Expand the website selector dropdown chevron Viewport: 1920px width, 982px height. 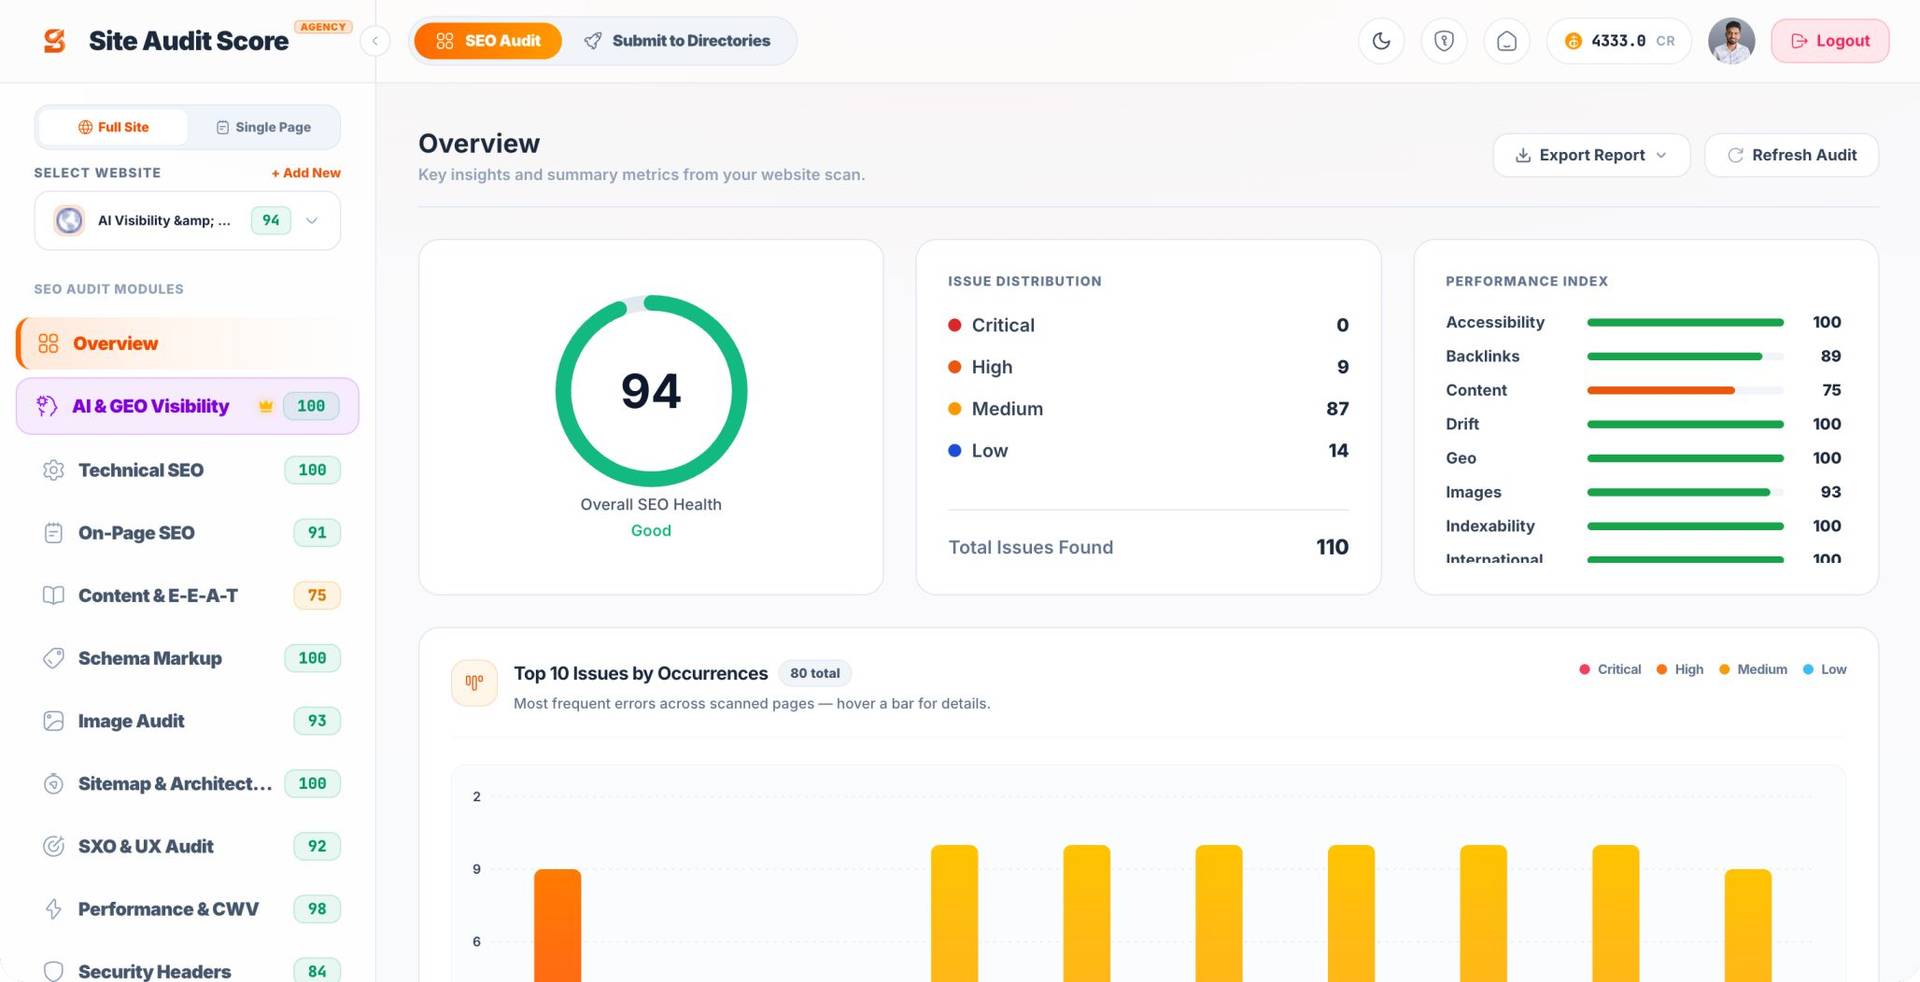click(x=312, y=220)
